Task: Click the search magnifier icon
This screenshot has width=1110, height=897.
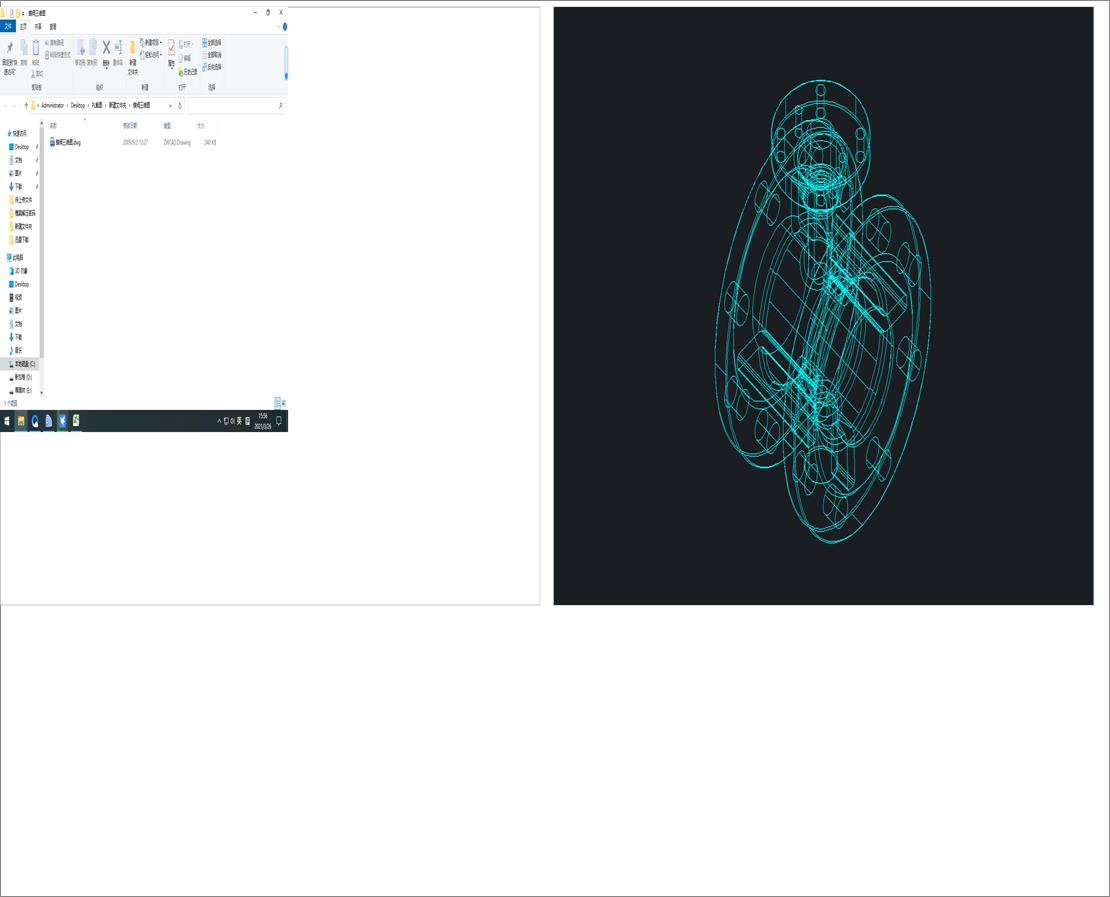Action: pos(281,105)
